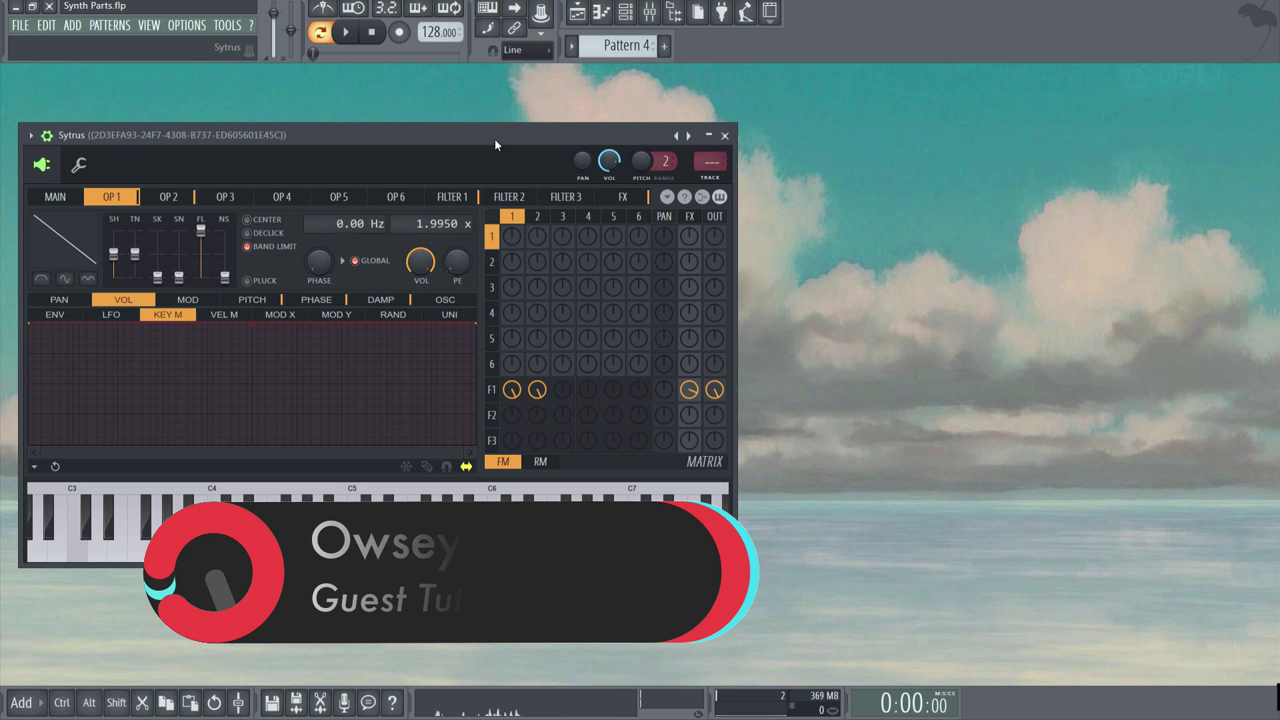Toggle the GLOBAL phase option
Image resolution: width=1280 pixels, height=720 pixels.
coord(355,261)
